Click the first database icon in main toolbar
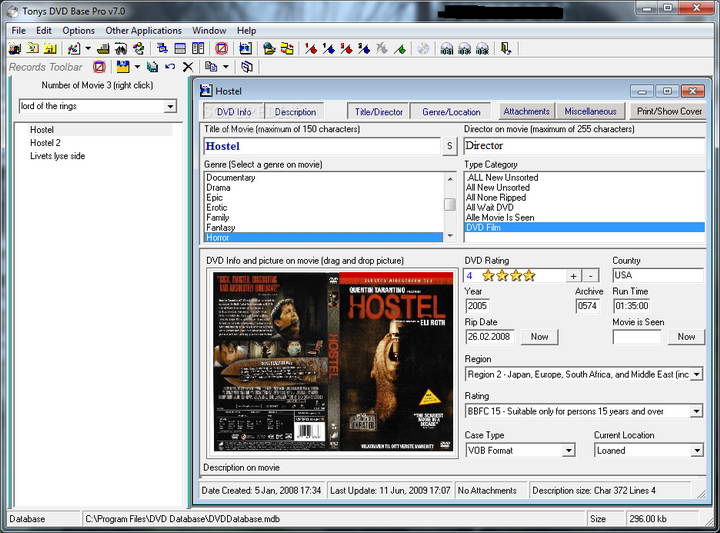720x533 pixels. coord(15,48)
